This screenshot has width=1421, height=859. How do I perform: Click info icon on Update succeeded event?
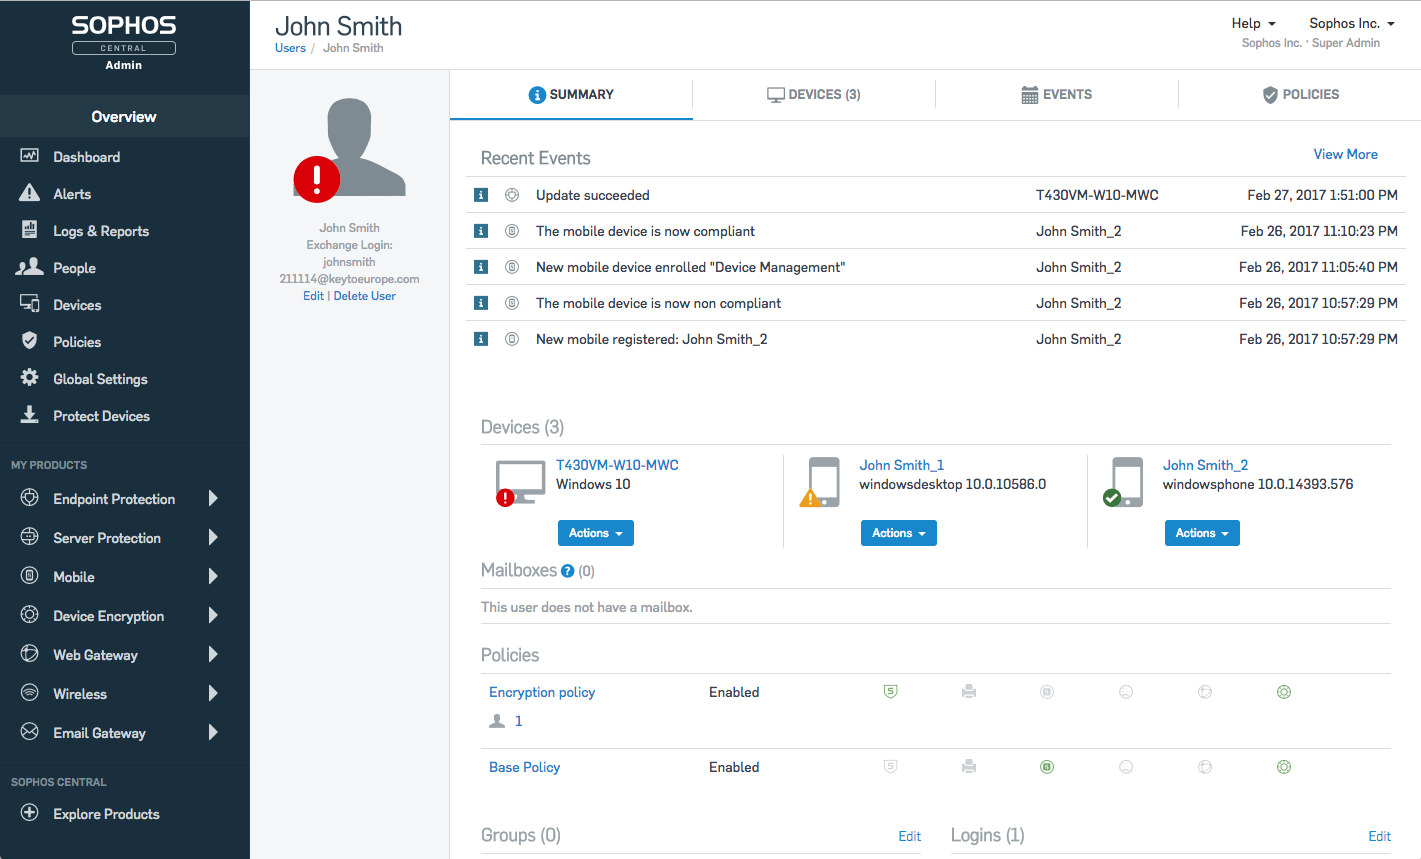pos(481,195)
